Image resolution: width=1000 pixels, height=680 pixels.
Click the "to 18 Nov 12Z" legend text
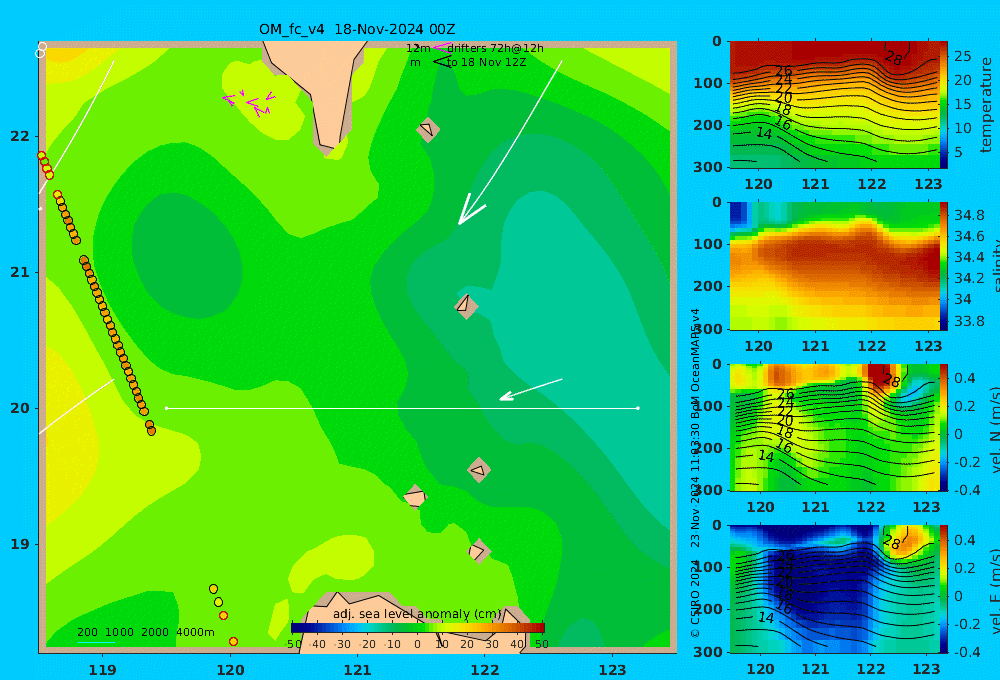tap(486, 62)
